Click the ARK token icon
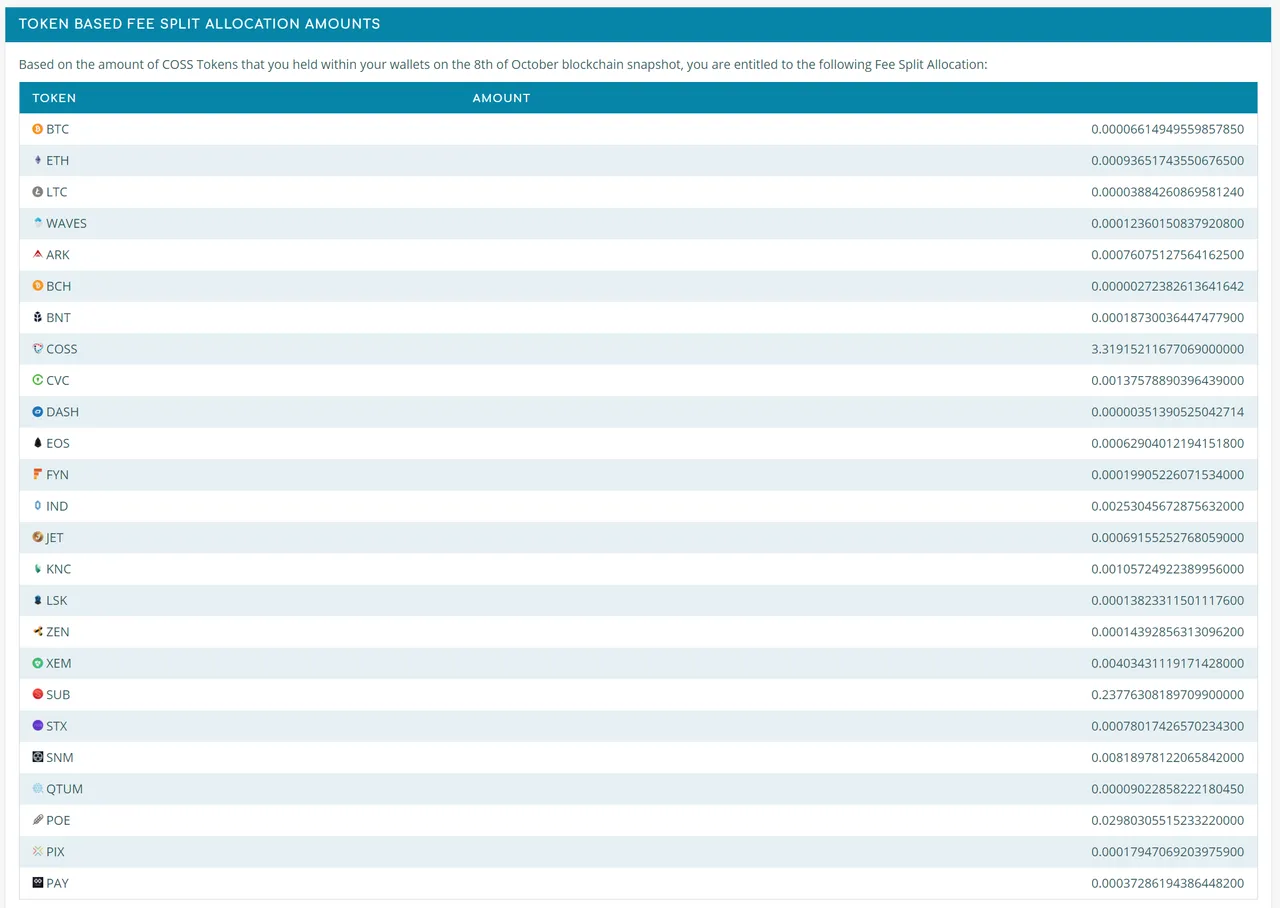1280x908 pixels. (x=38, y=255)
